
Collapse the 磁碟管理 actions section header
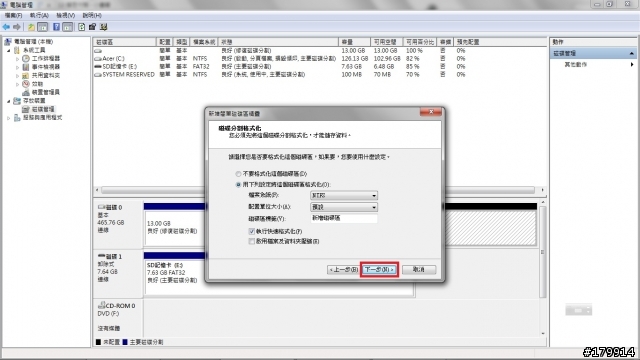pyautogui.click(x=631, y=53)
